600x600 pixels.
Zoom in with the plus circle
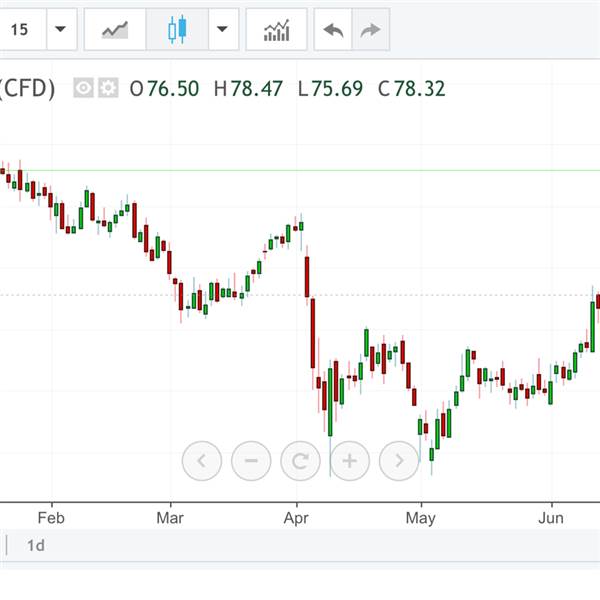coord(350,461)
